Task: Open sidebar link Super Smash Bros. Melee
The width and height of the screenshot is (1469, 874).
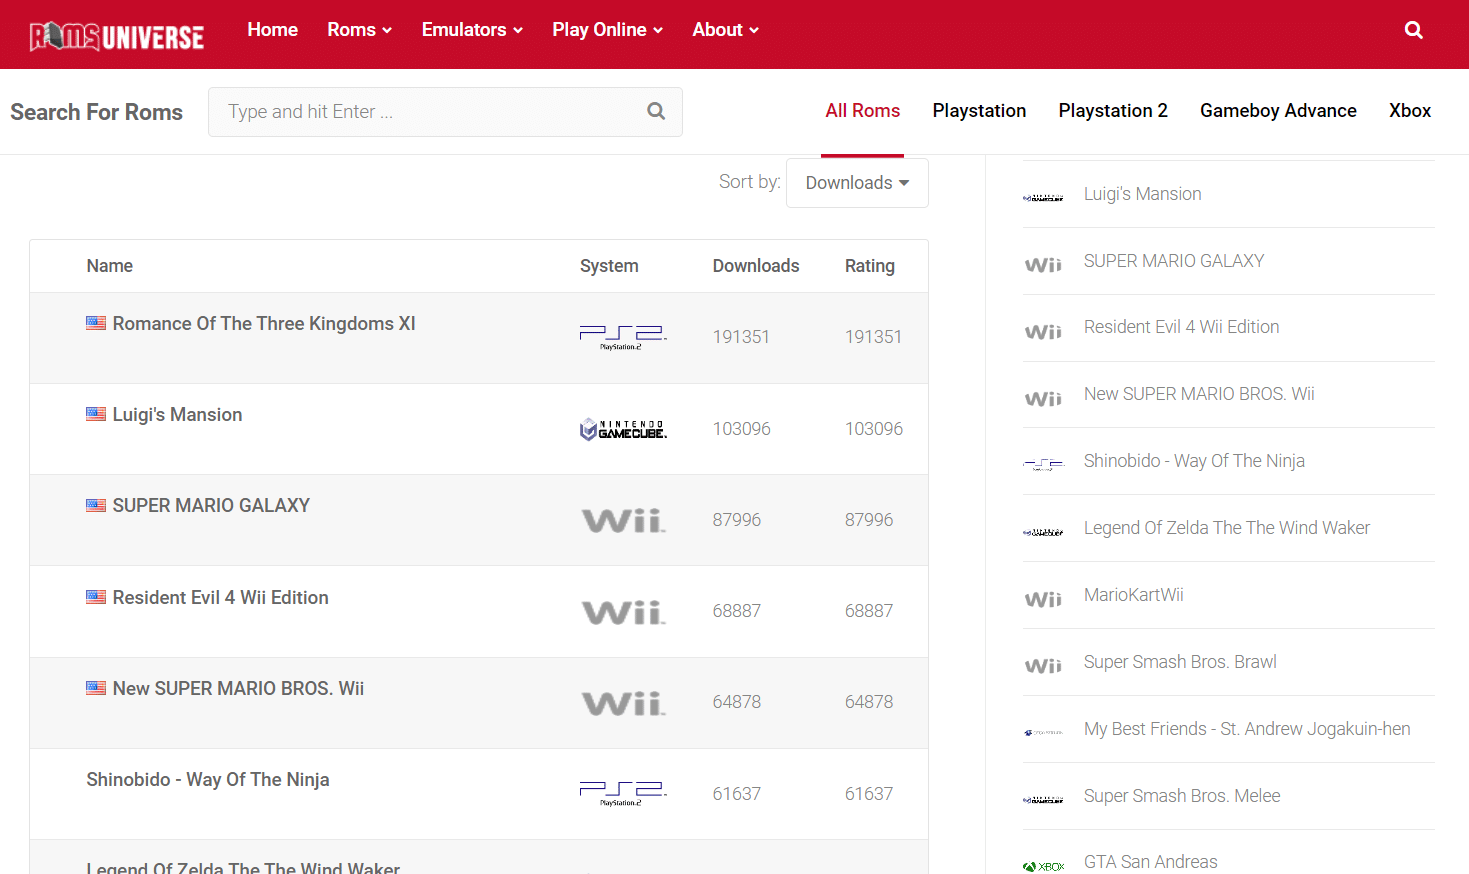Action: [x=1182, y=796]
